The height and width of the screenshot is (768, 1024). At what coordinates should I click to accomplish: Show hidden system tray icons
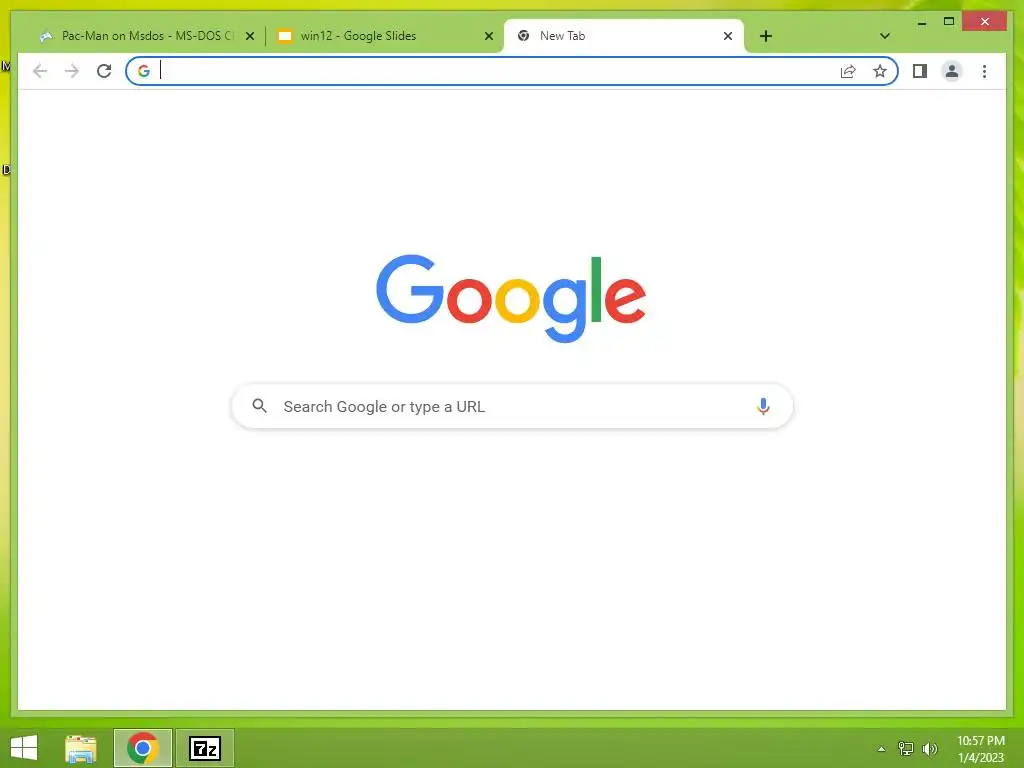881,749
